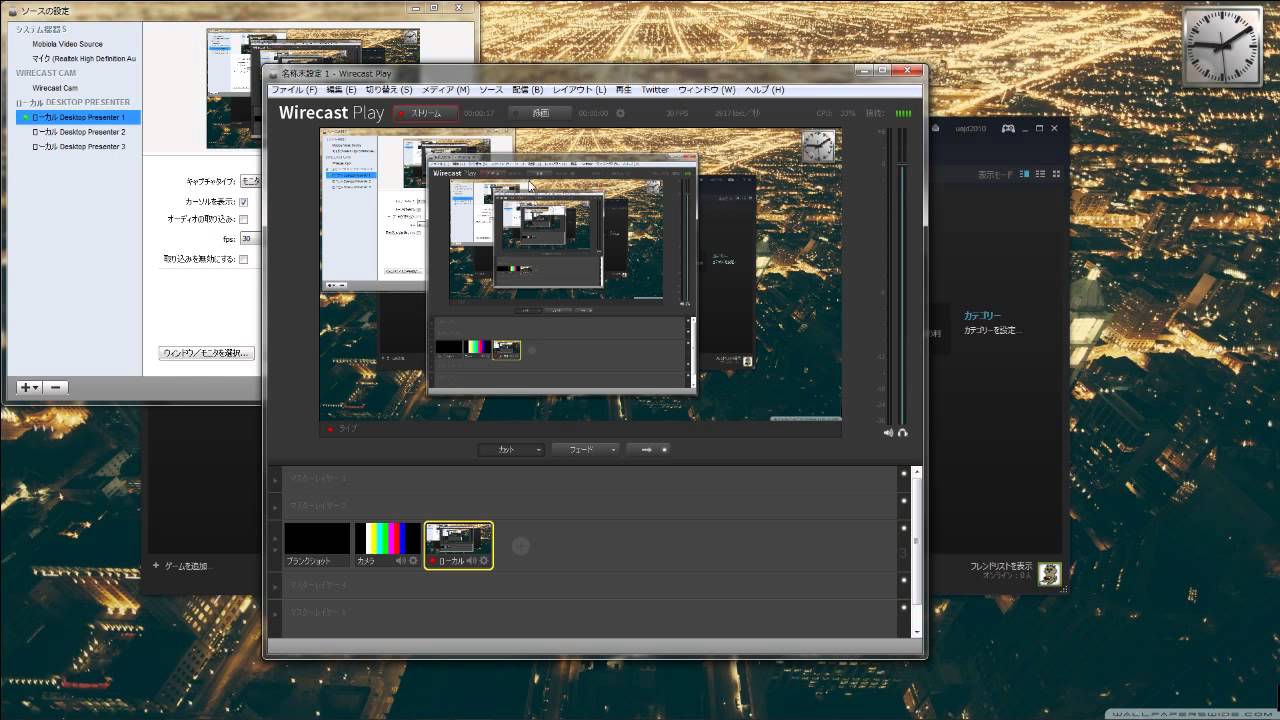The width and height of the screenshot is (1280, 720).
Task: Click the fps input field
Action: click(x=250, y=239)
